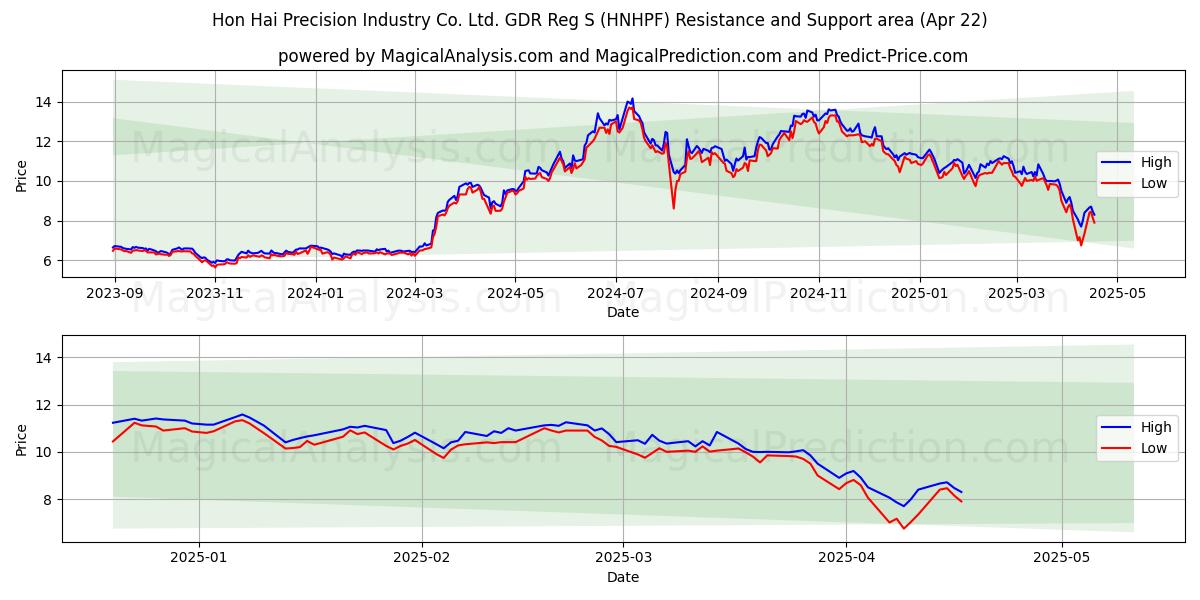
Task: Click 'Low' in the upper chart legend
Action: (x=1154, y=183)
